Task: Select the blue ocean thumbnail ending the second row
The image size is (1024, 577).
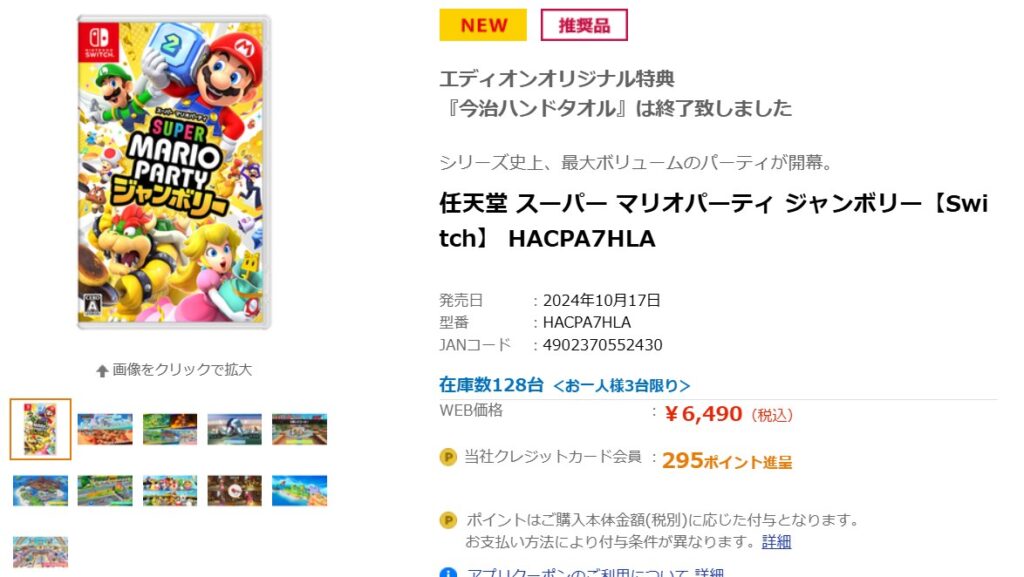Action: click(300, 490)
